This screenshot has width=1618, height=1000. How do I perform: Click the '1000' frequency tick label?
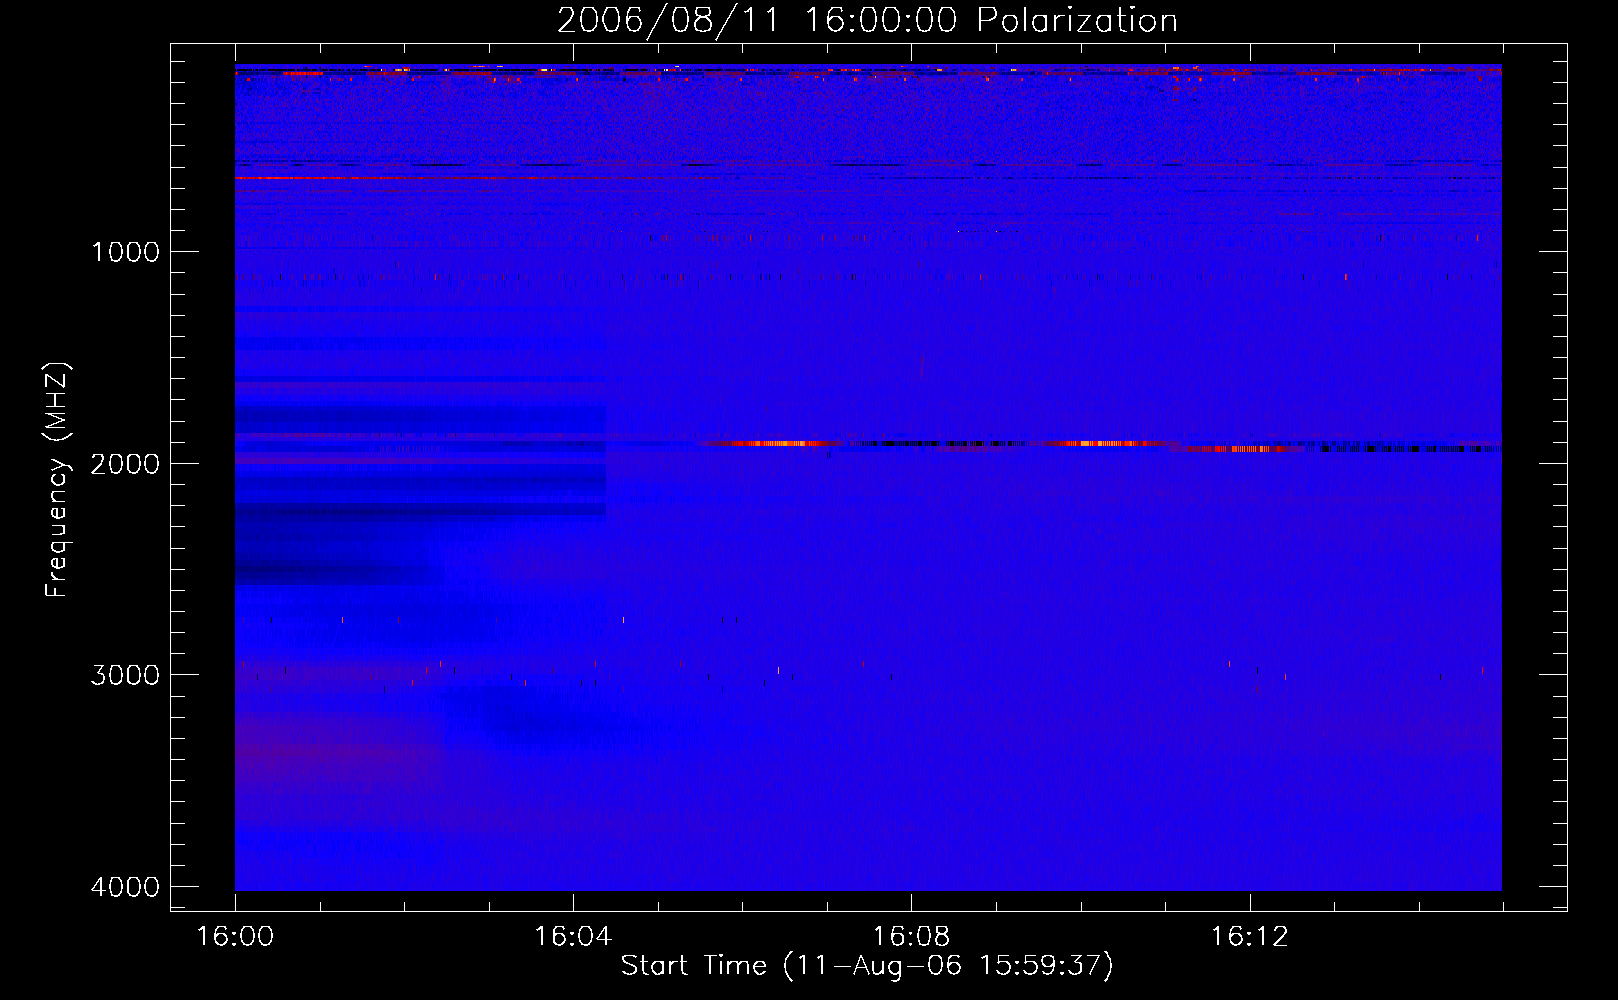(x=125, y=251)
